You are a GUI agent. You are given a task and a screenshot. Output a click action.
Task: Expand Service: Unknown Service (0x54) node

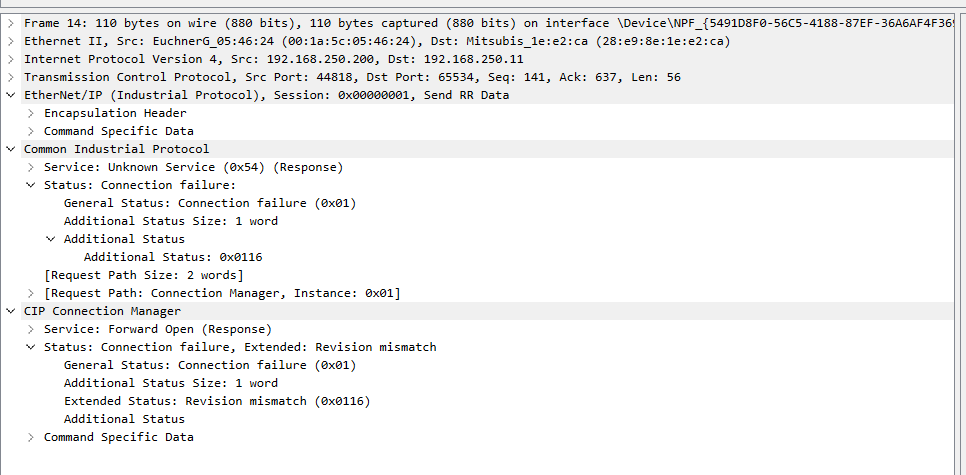pyautogui.click(x=30, y=167)
